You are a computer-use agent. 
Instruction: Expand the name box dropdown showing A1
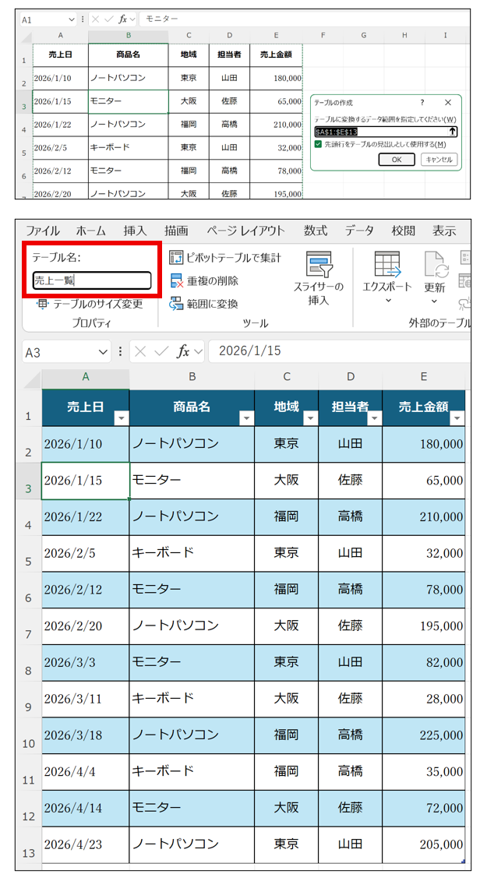(71, 19)
